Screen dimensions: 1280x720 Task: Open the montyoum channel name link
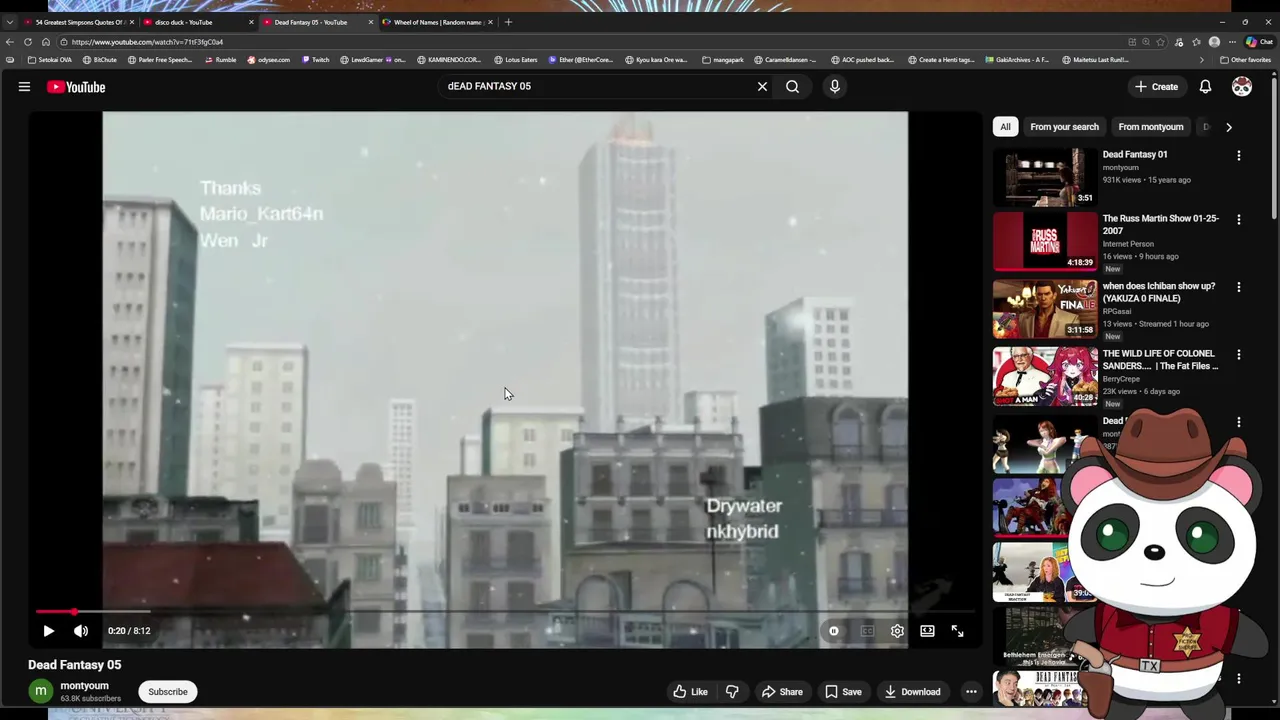pos(84,686)
